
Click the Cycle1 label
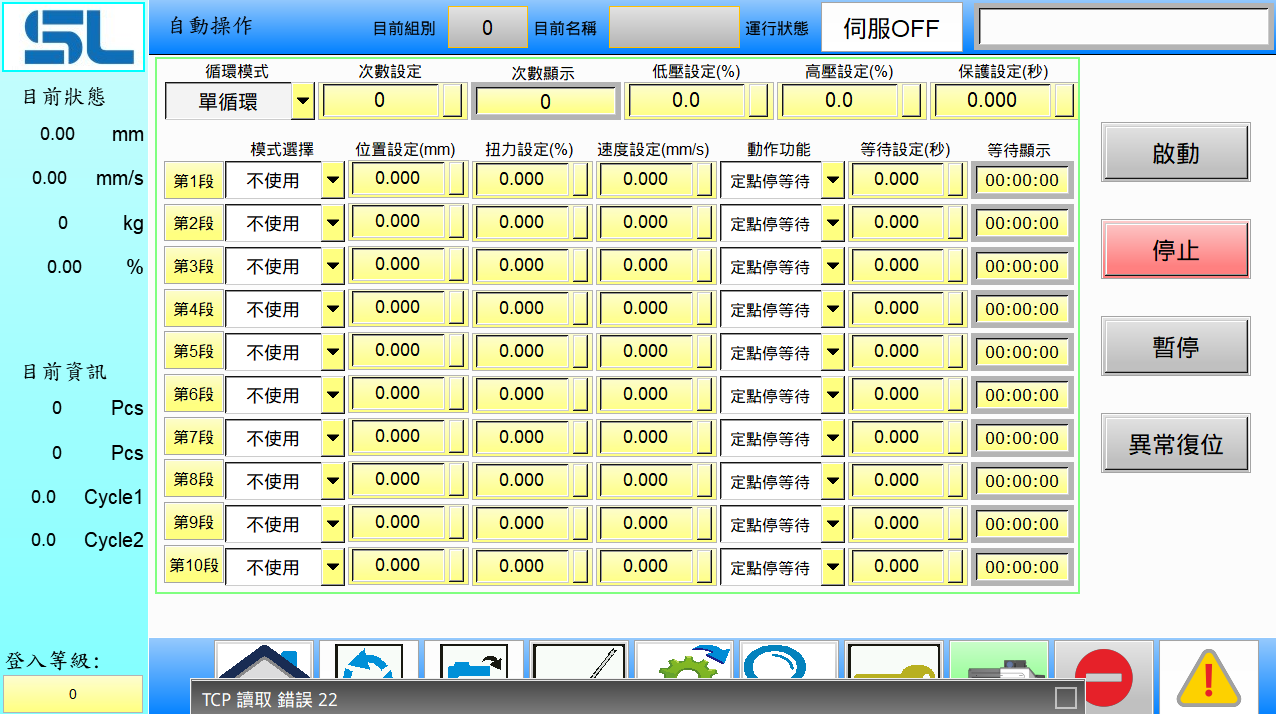coord(114,497)
